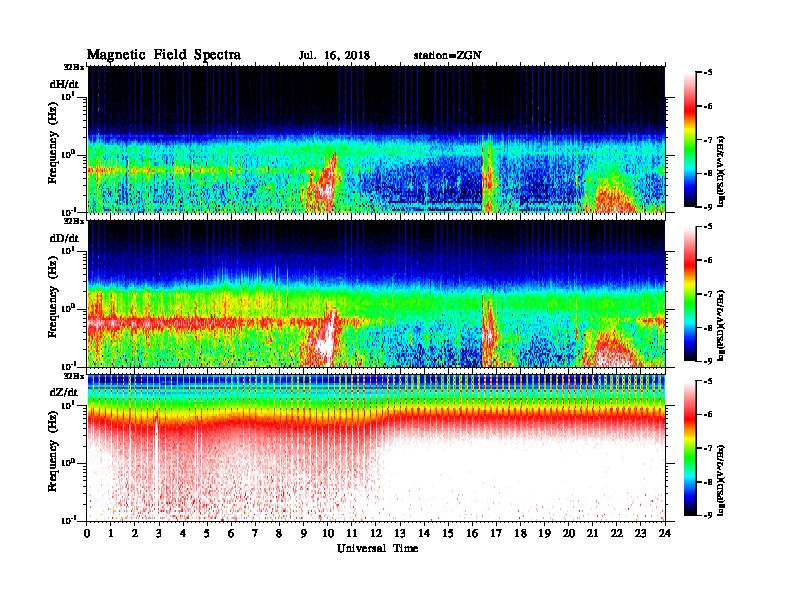
Task: Click hour tick label '11' on time axis
Action: (352, 534)
